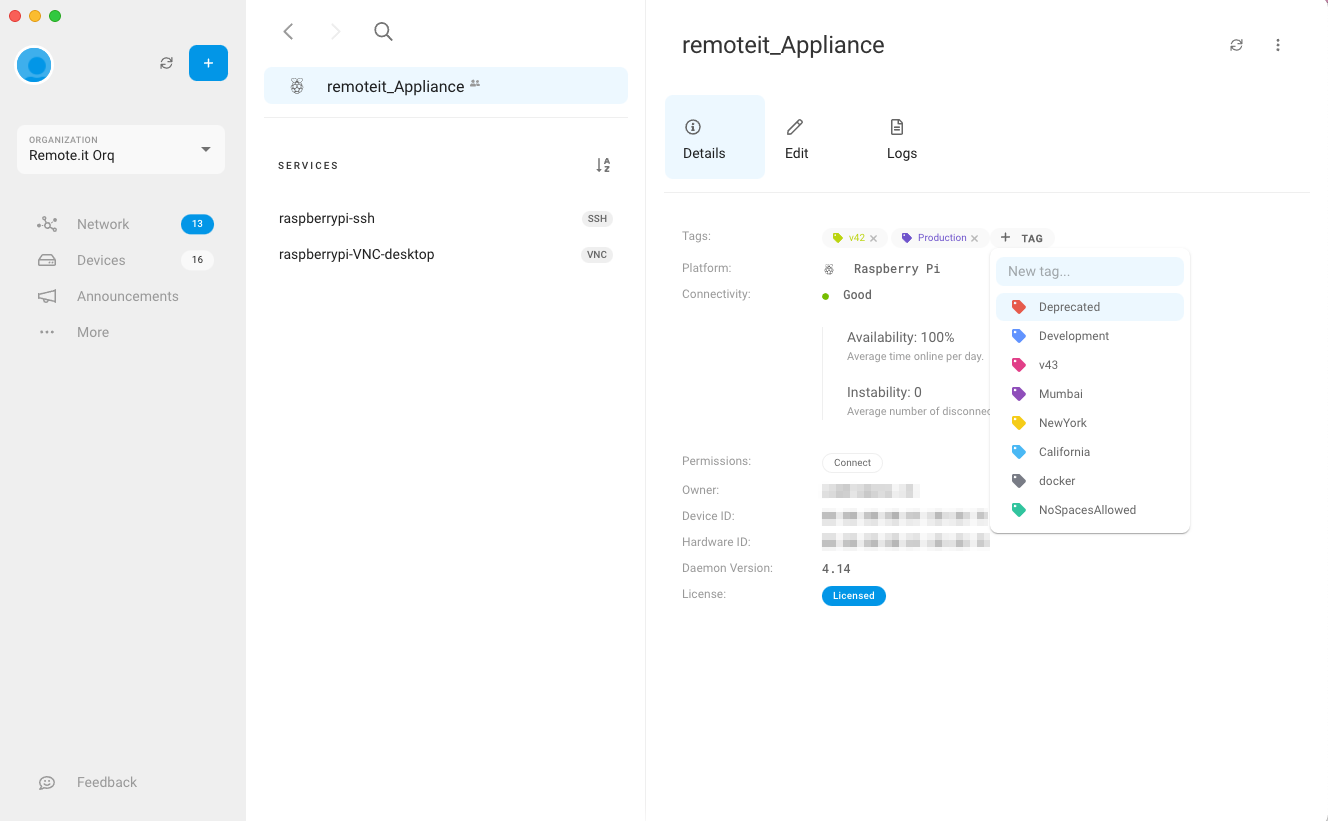Switch to the Details tab

715,137
